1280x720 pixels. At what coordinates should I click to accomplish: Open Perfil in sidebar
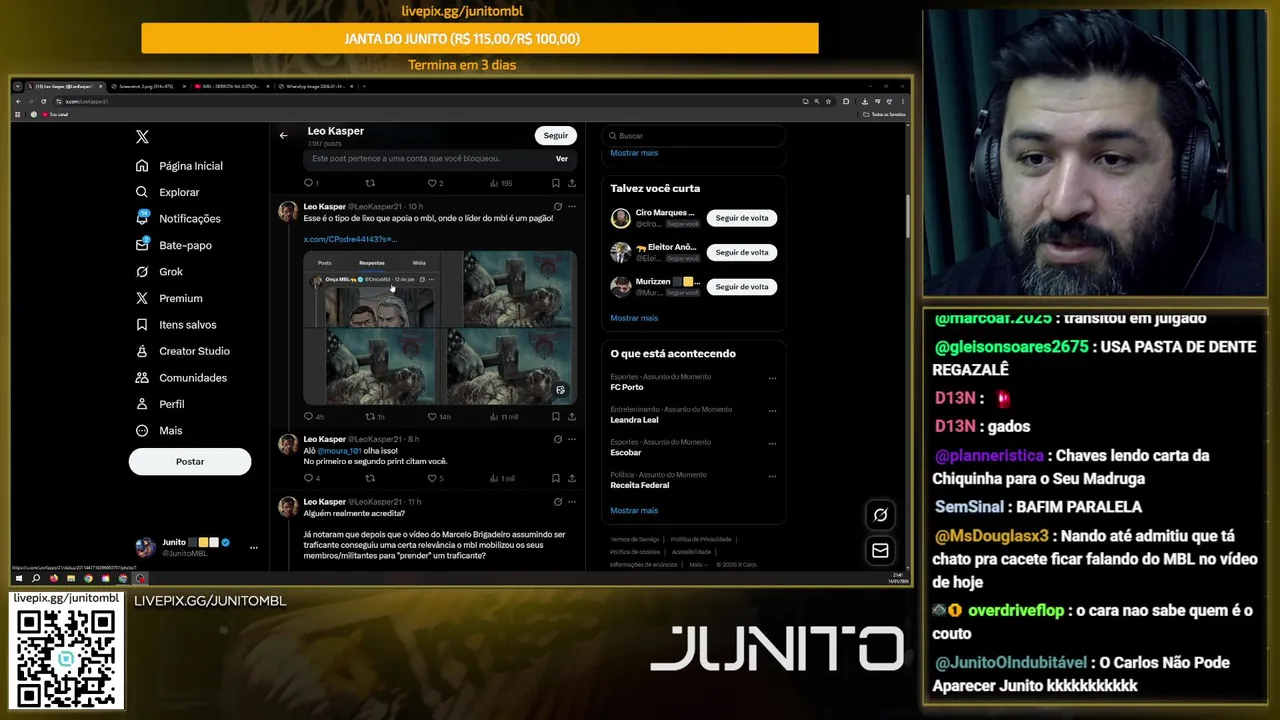(x=160, y=404)
